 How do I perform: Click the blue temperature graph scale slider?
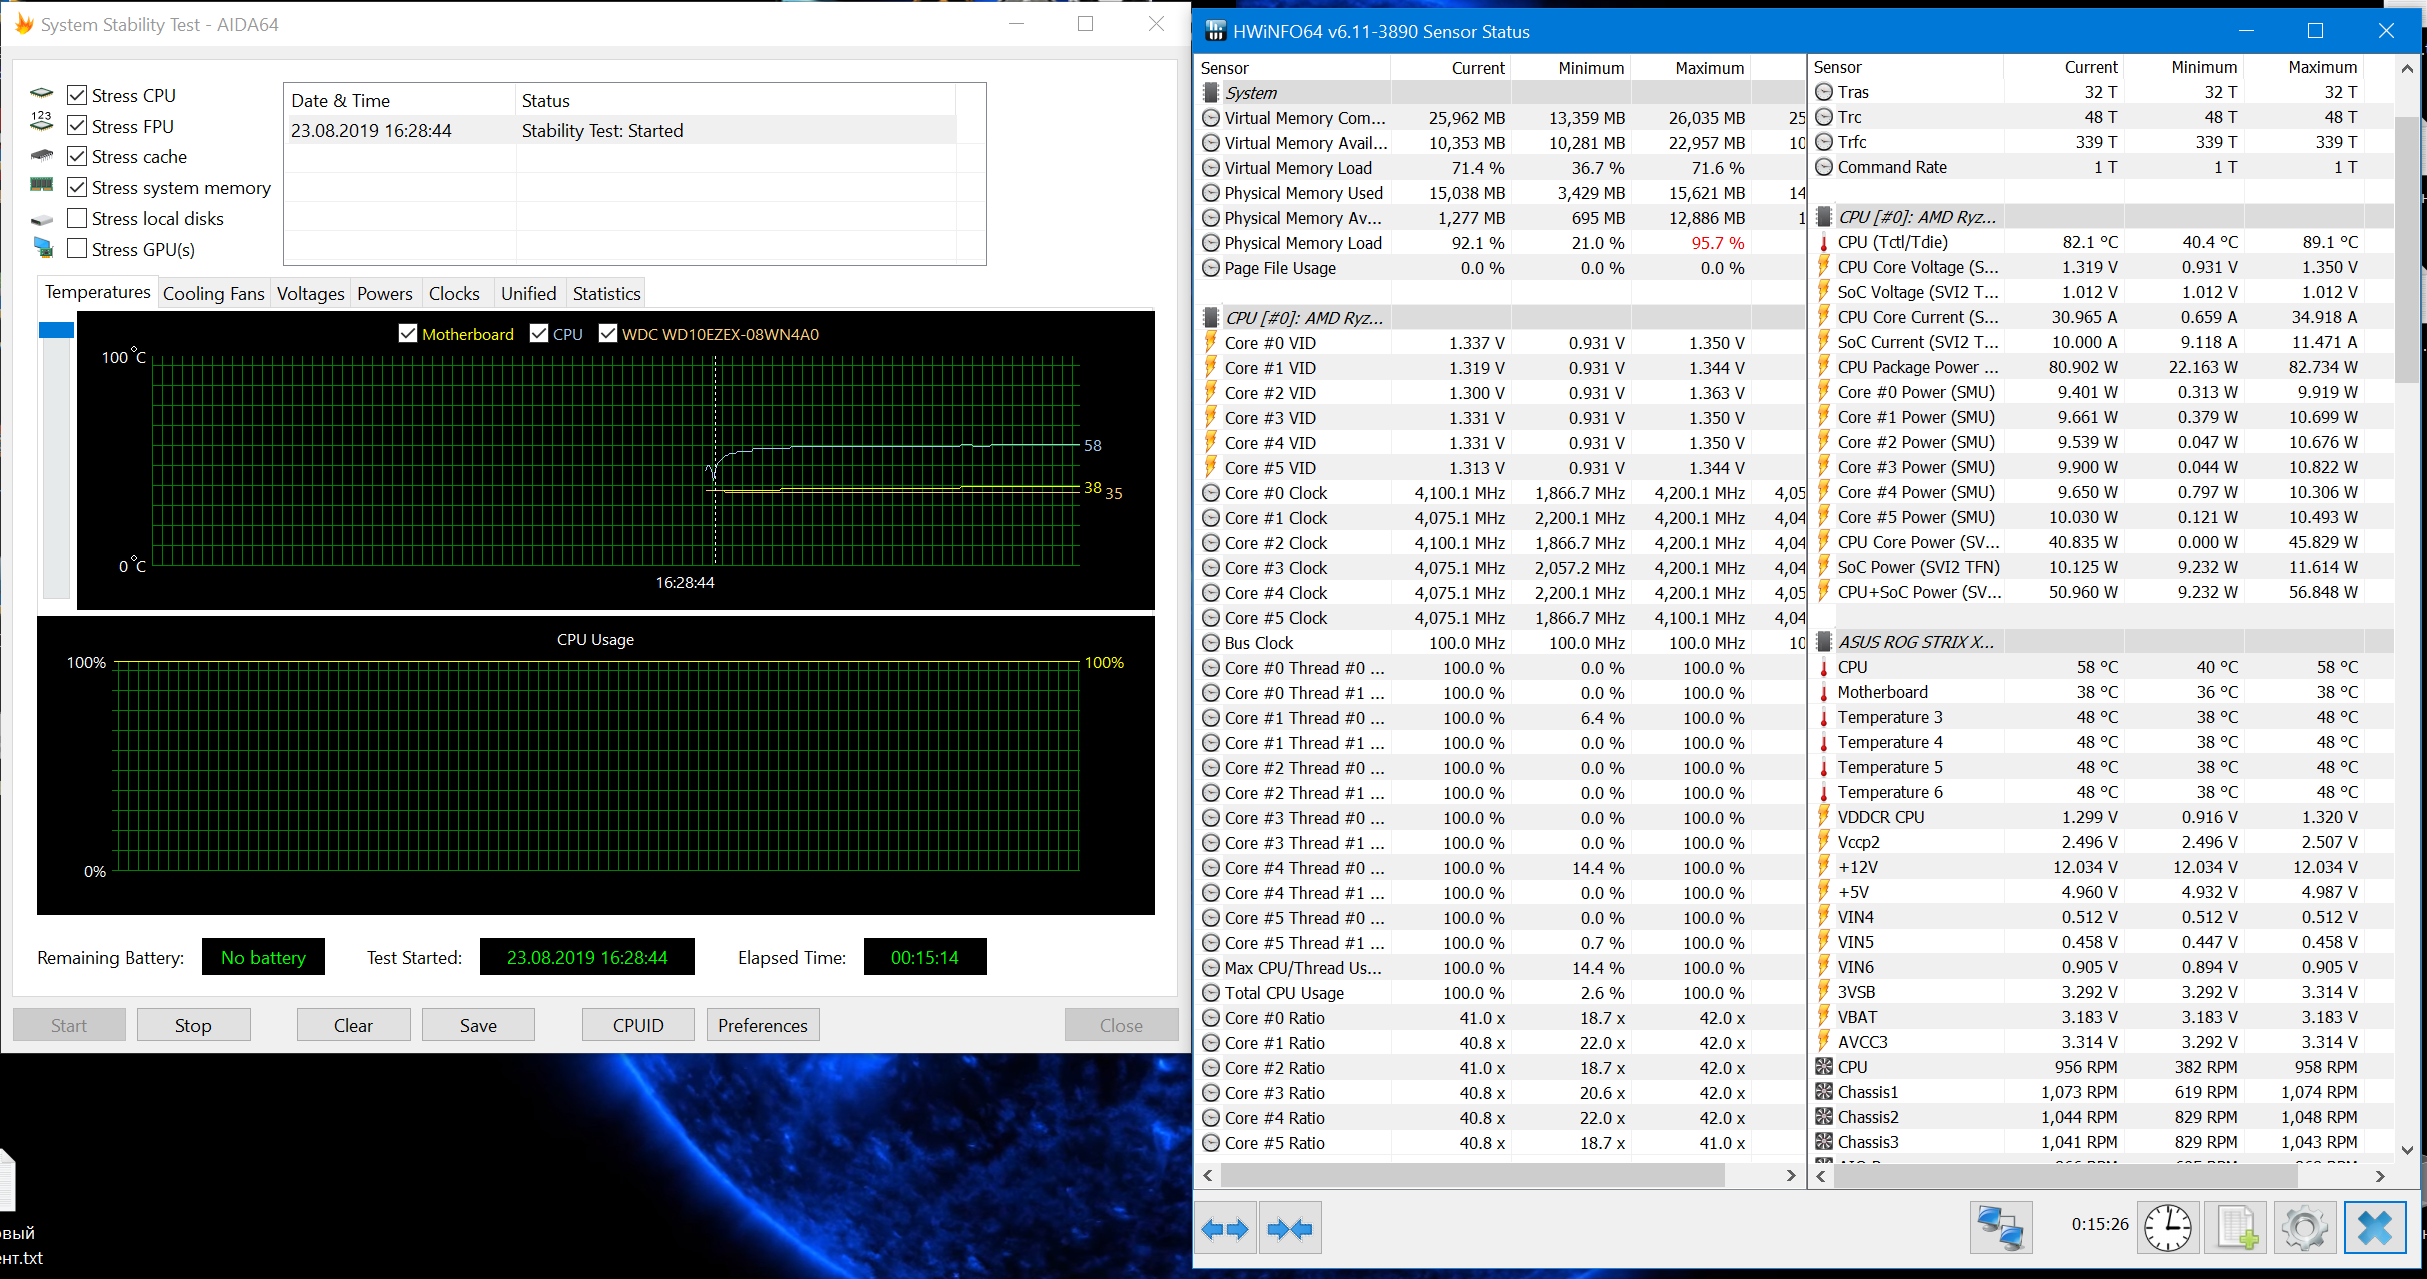56,330
